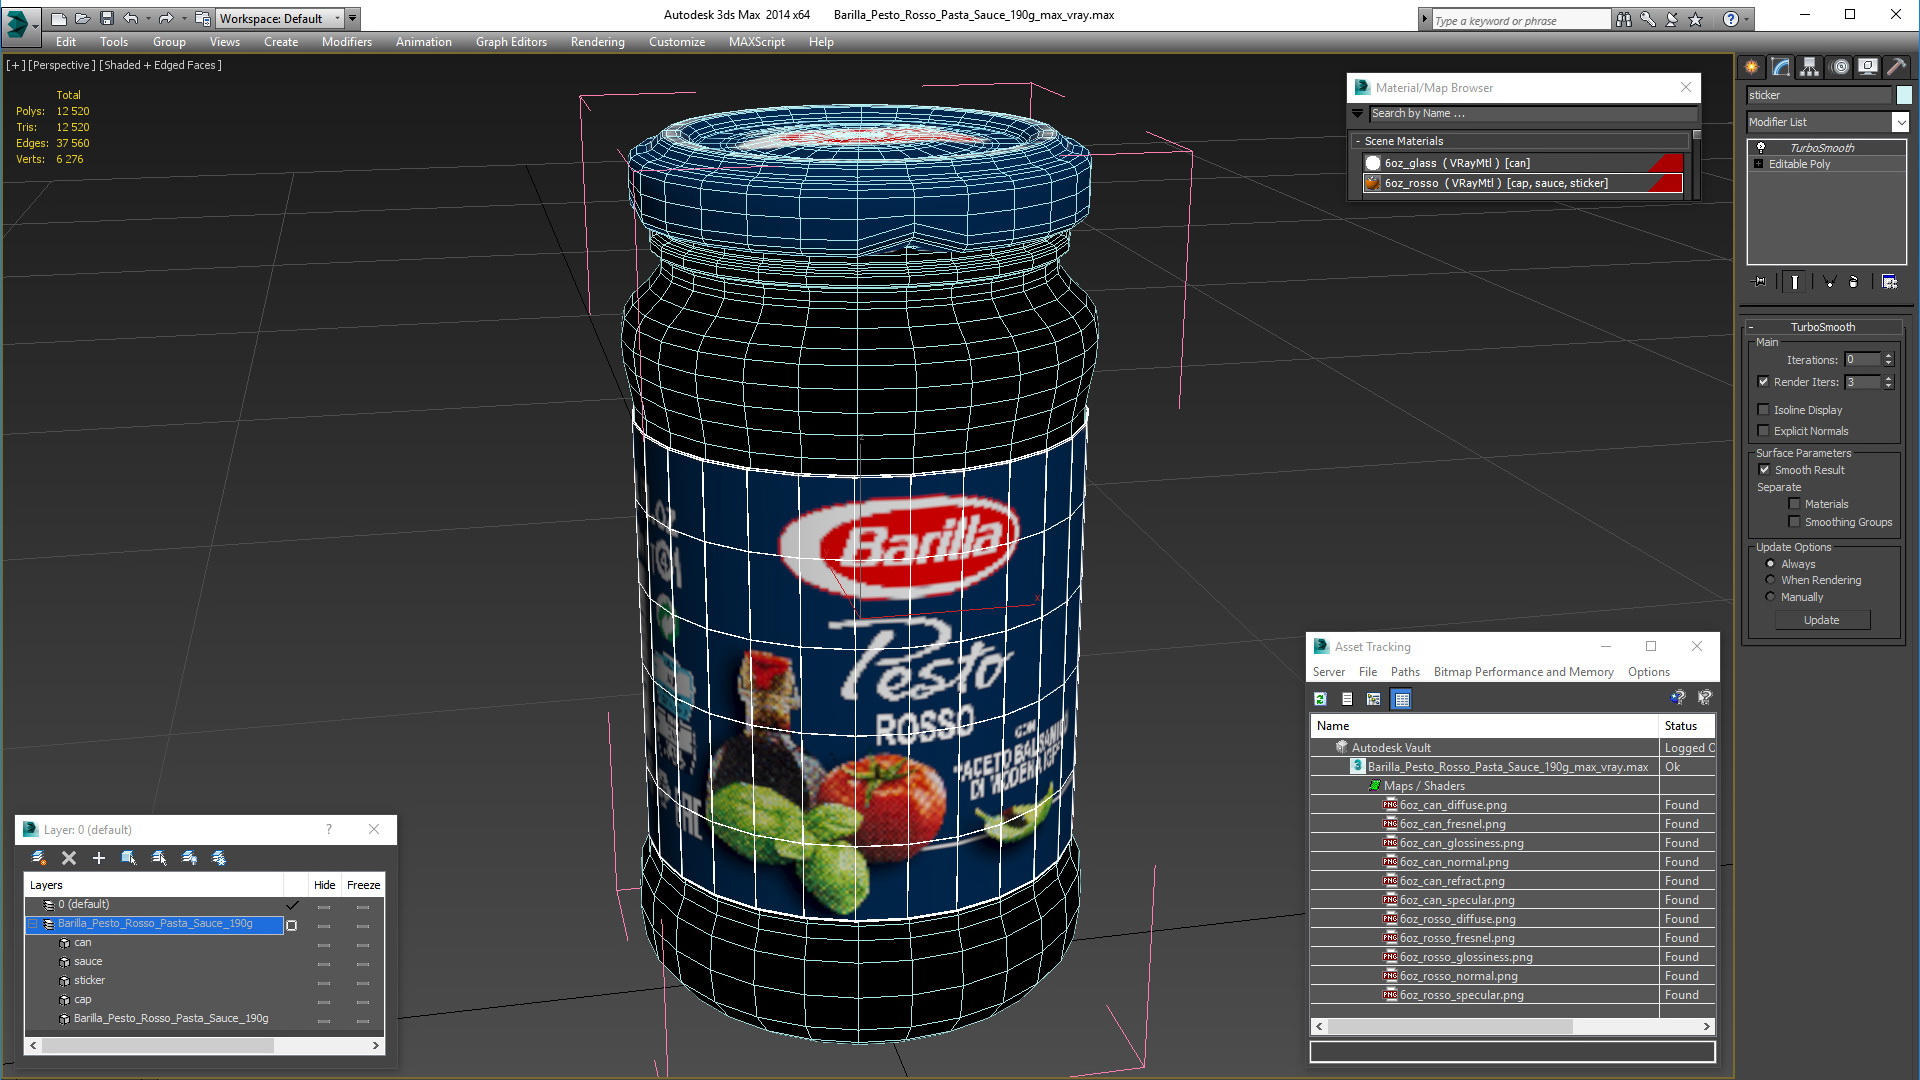This screenshot has height=1080, width=1920.
Task: Click Remove Modifier trash icon
Action: (1853, 282)
